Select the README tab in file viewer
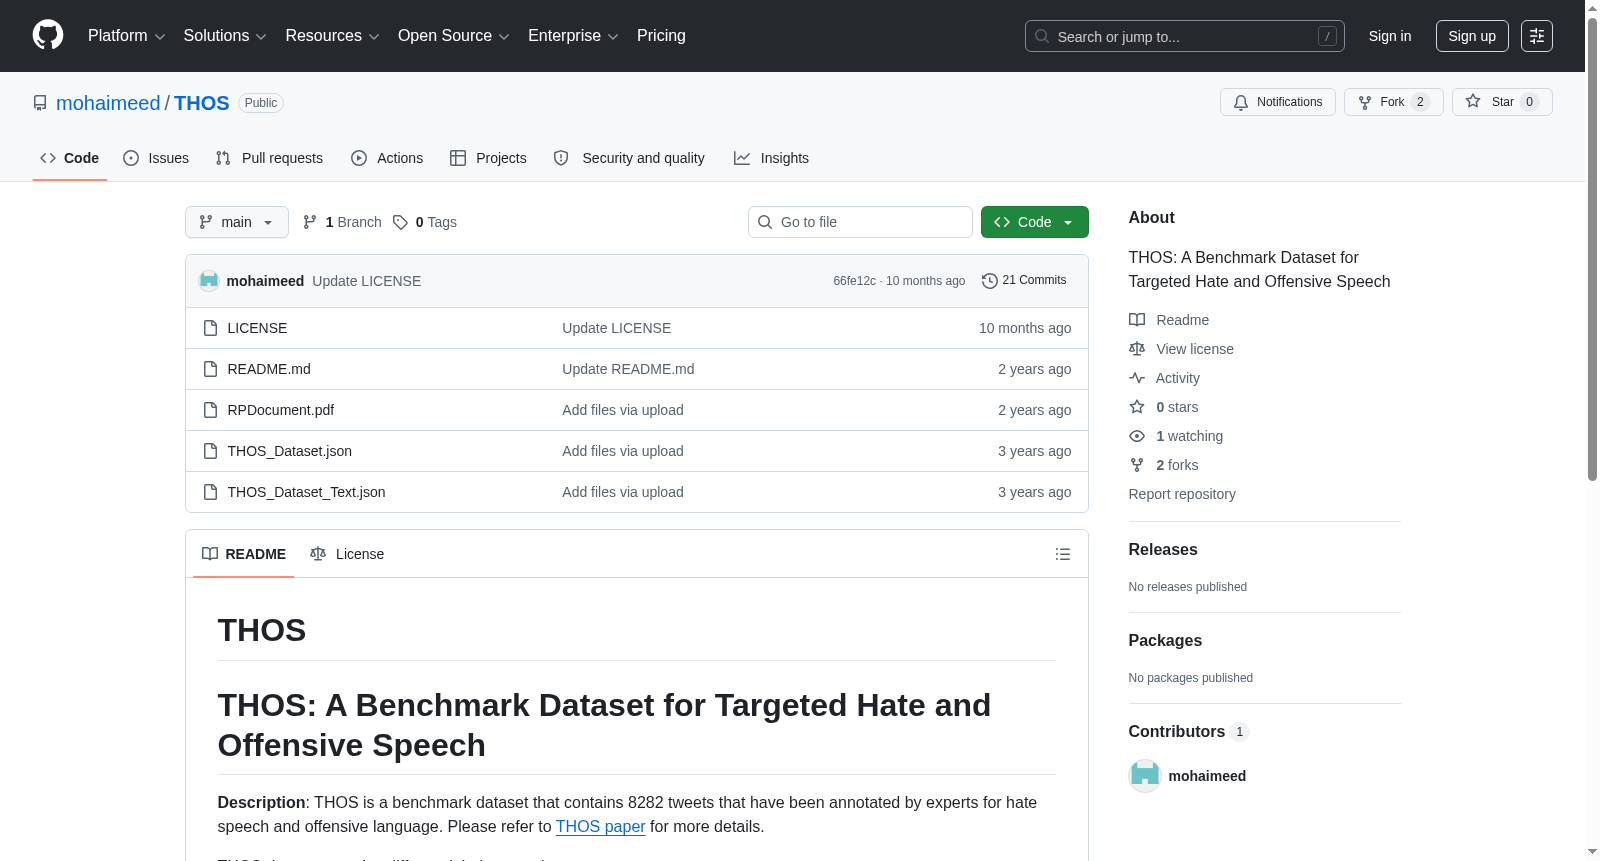The height and width of the screenshot is (861, 1600). tap(244, 554)
